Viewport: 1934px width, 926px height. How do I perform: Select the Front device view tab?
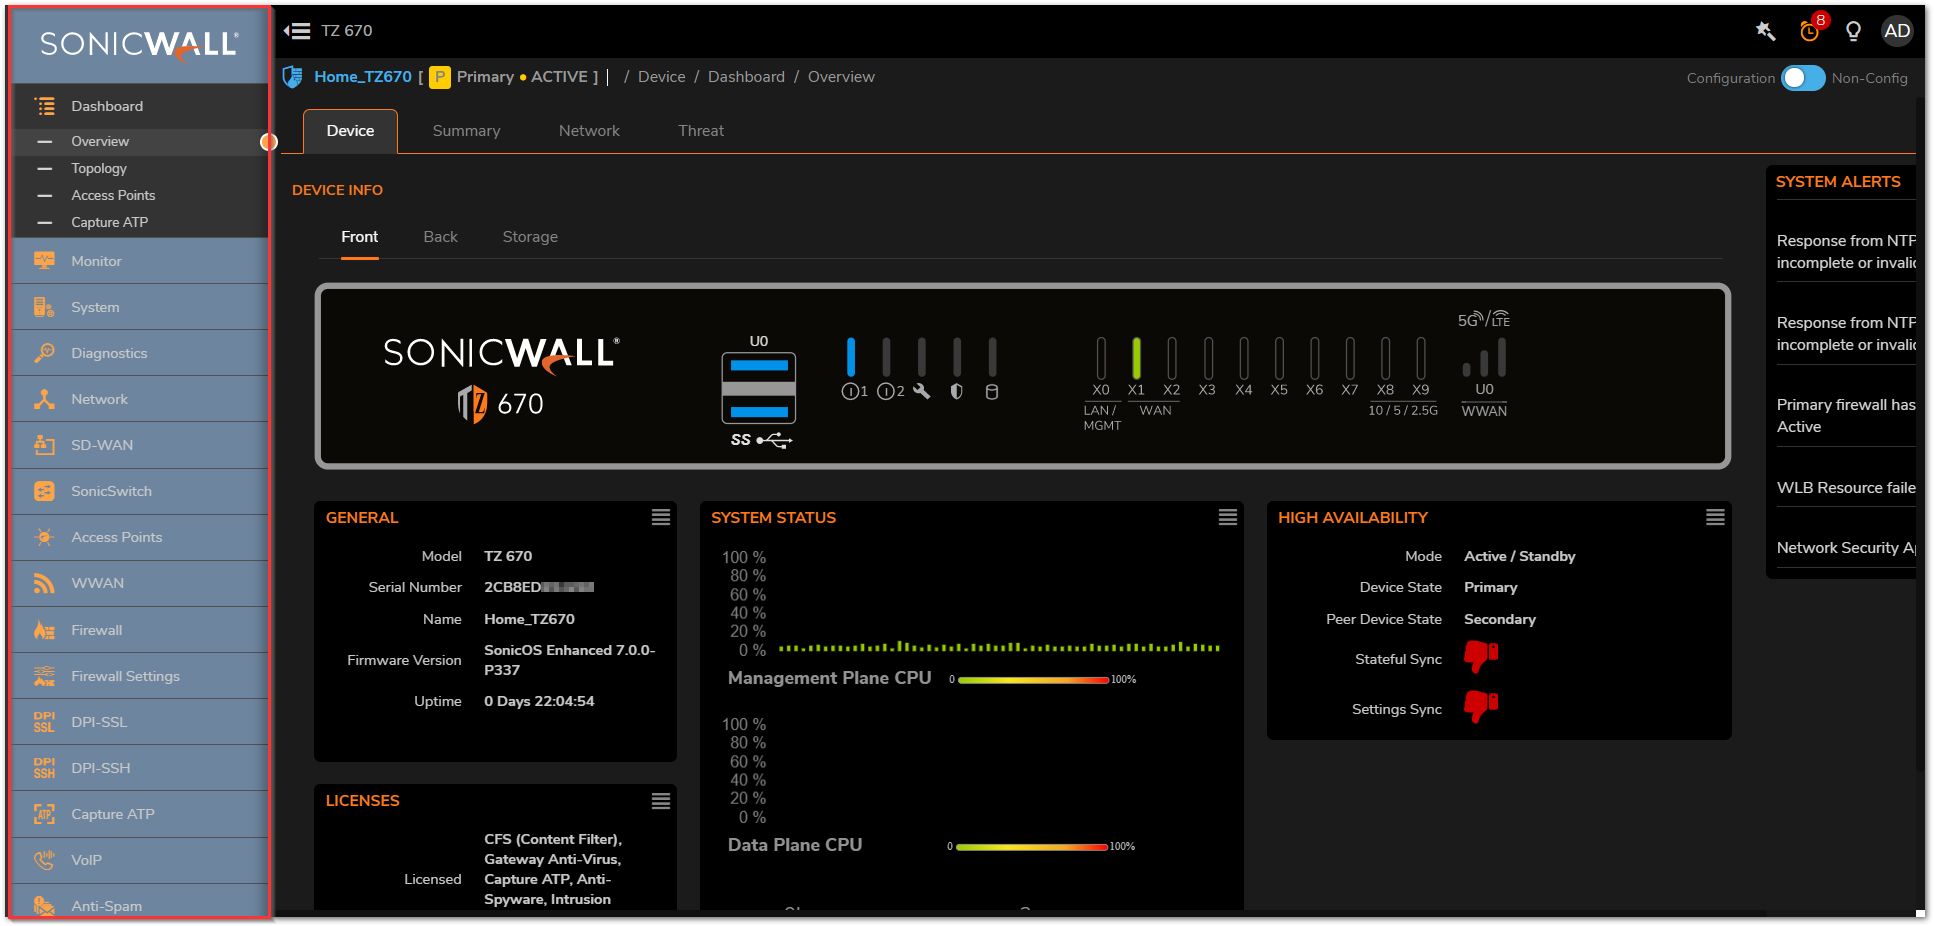359,237
